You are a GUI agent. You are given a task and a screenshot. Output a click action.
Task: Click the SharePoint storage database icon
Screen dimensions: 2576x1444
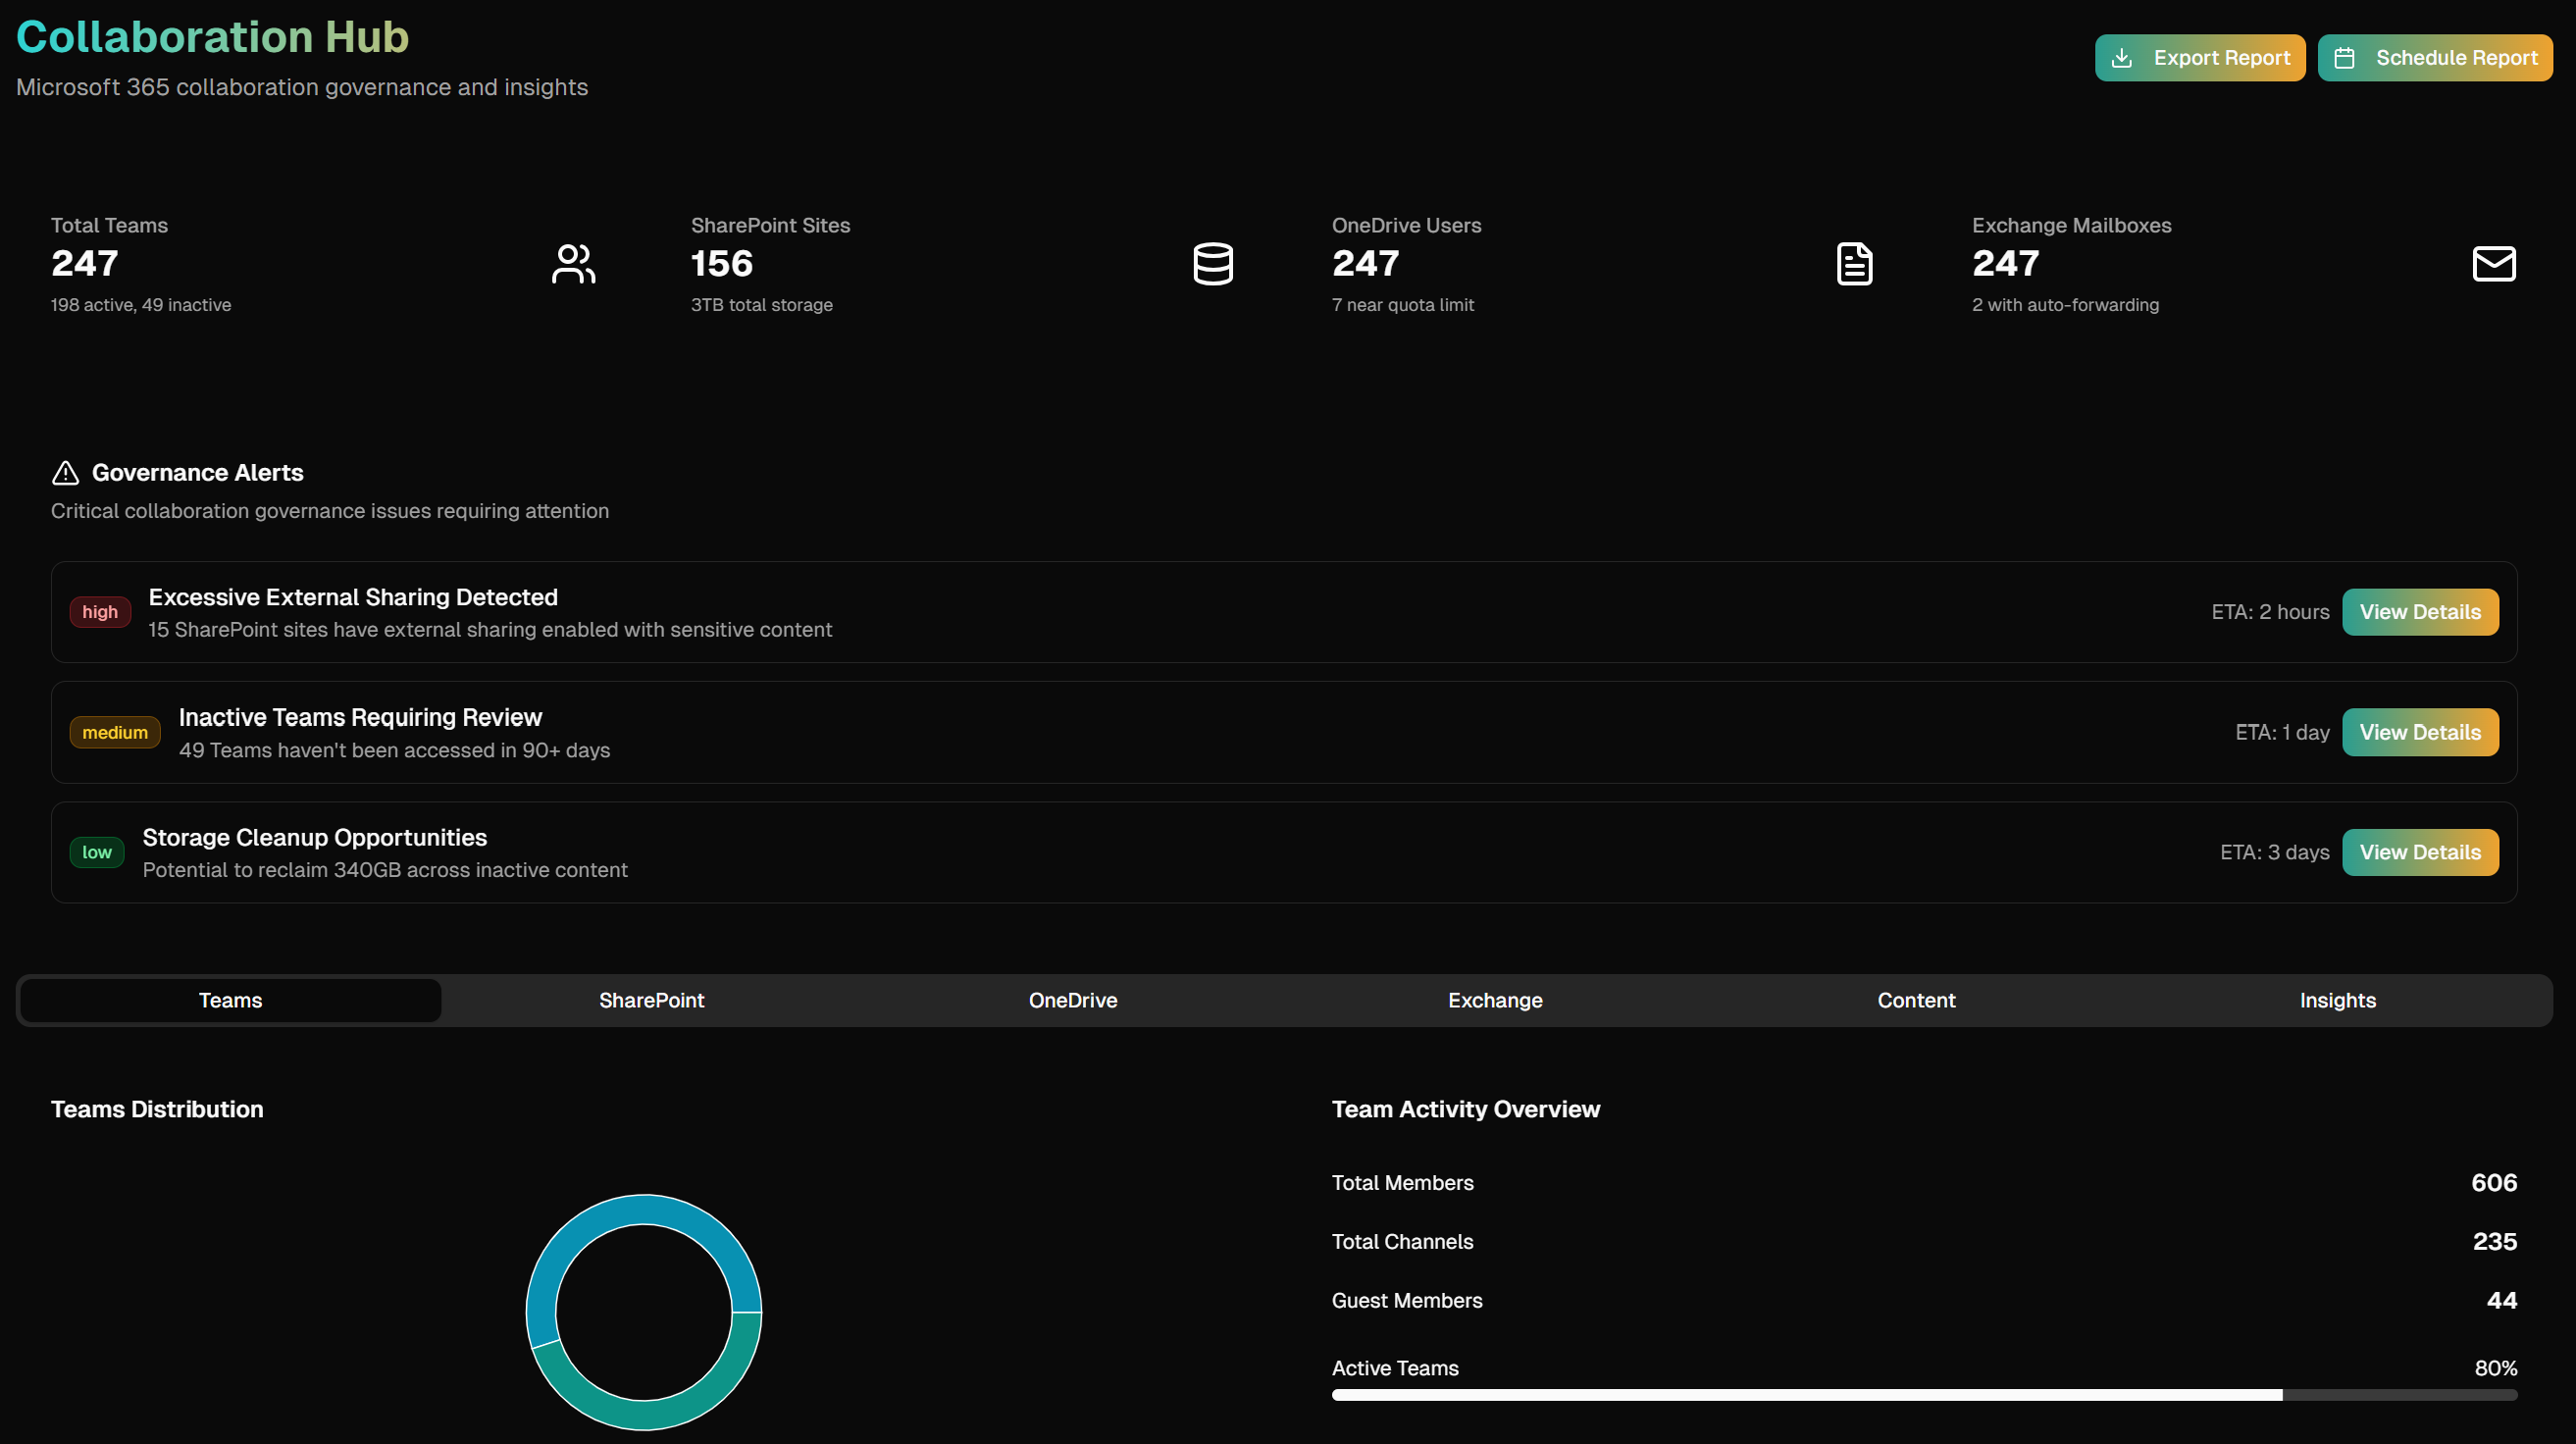coord(1213,264)
